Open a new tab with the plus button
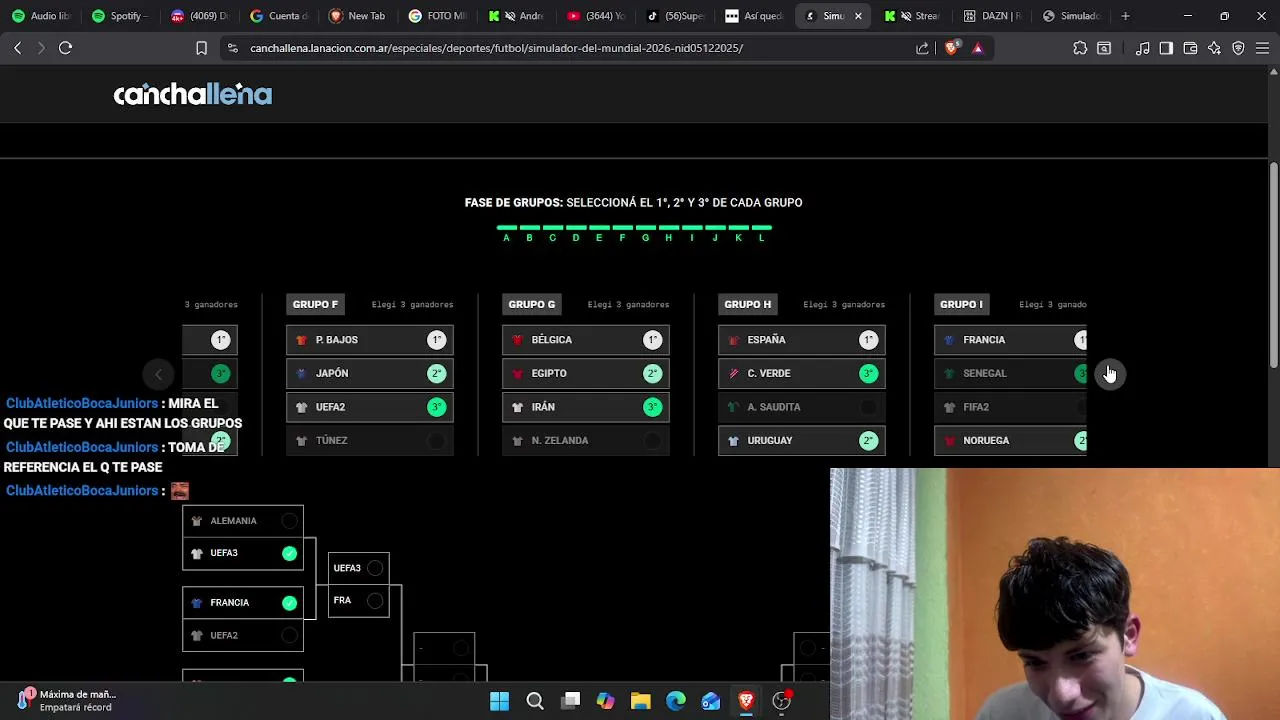 point(1125,16)
